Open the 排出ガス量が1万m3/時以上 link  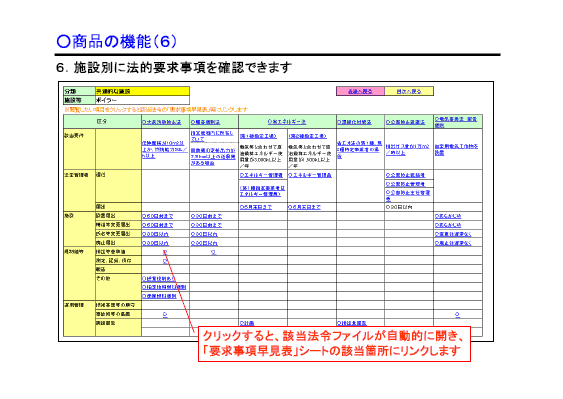click(x=408, y=149)
